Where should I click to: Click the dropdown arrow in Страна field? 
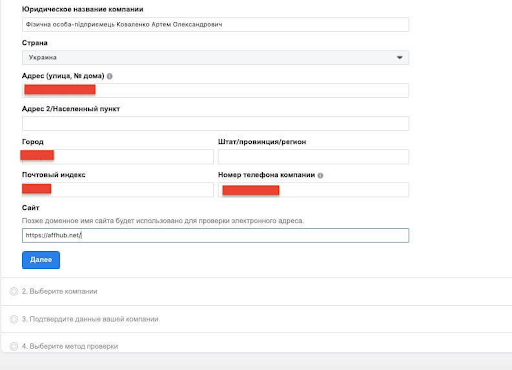point(399,58)
